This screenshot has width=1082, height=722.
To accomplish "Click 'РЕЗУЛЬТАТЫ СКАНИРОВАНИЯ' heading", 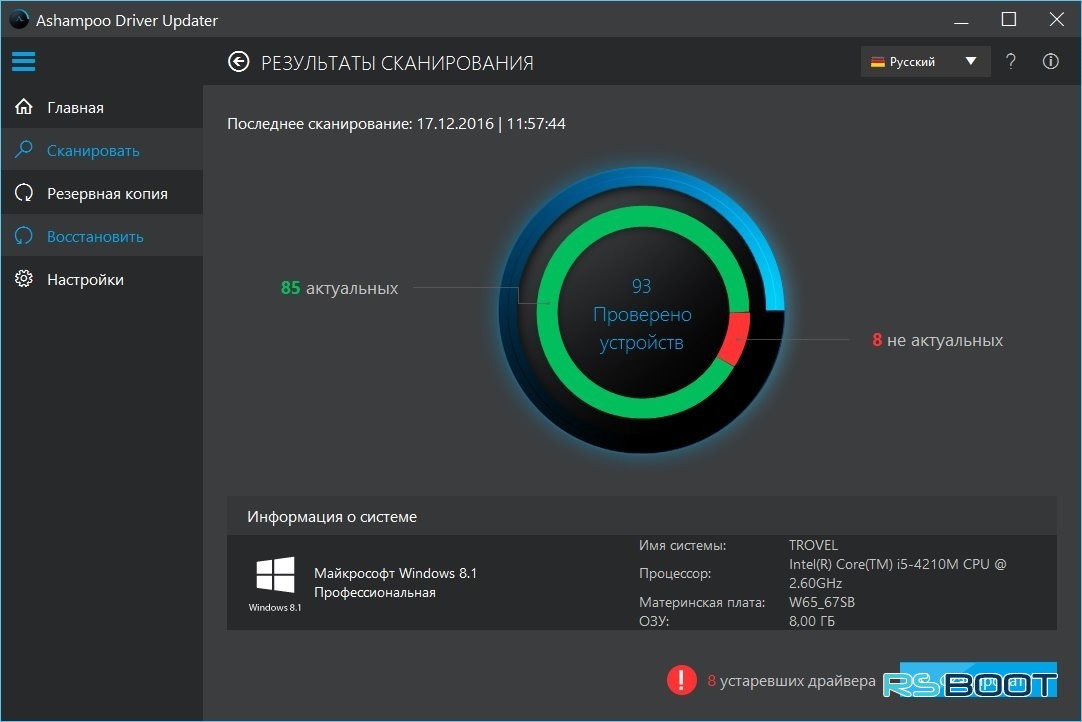I will click(x=397, y=63).
